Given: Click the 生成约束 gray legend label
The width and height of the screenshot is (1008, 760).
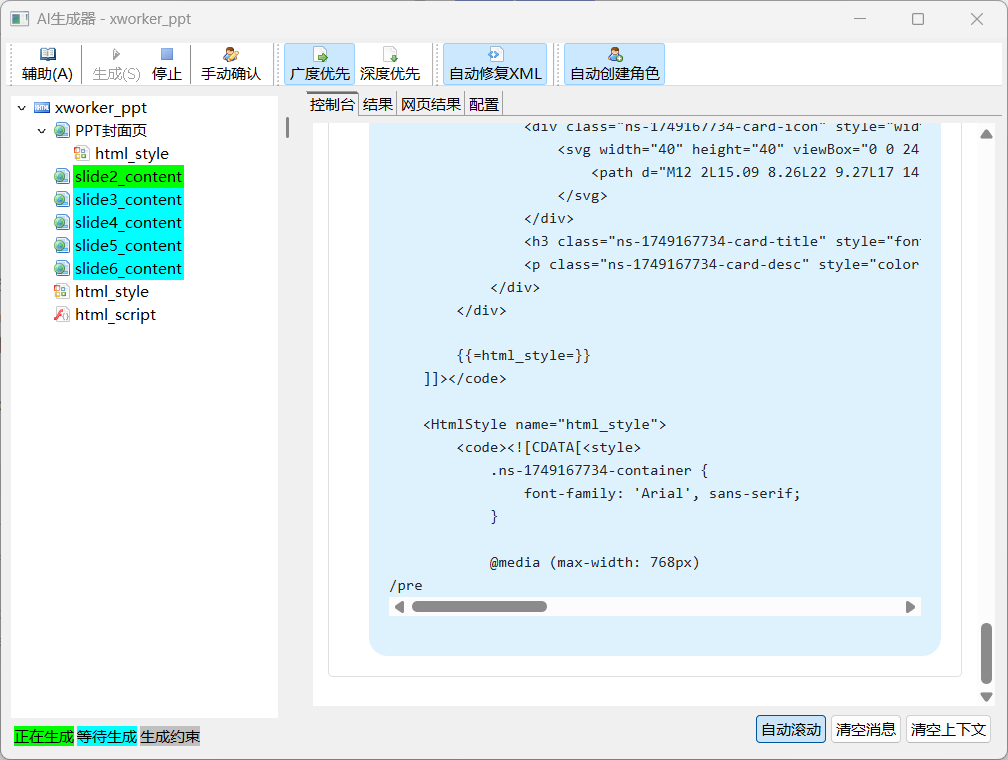Looking at the screenshot, I should tap(170, 736).
